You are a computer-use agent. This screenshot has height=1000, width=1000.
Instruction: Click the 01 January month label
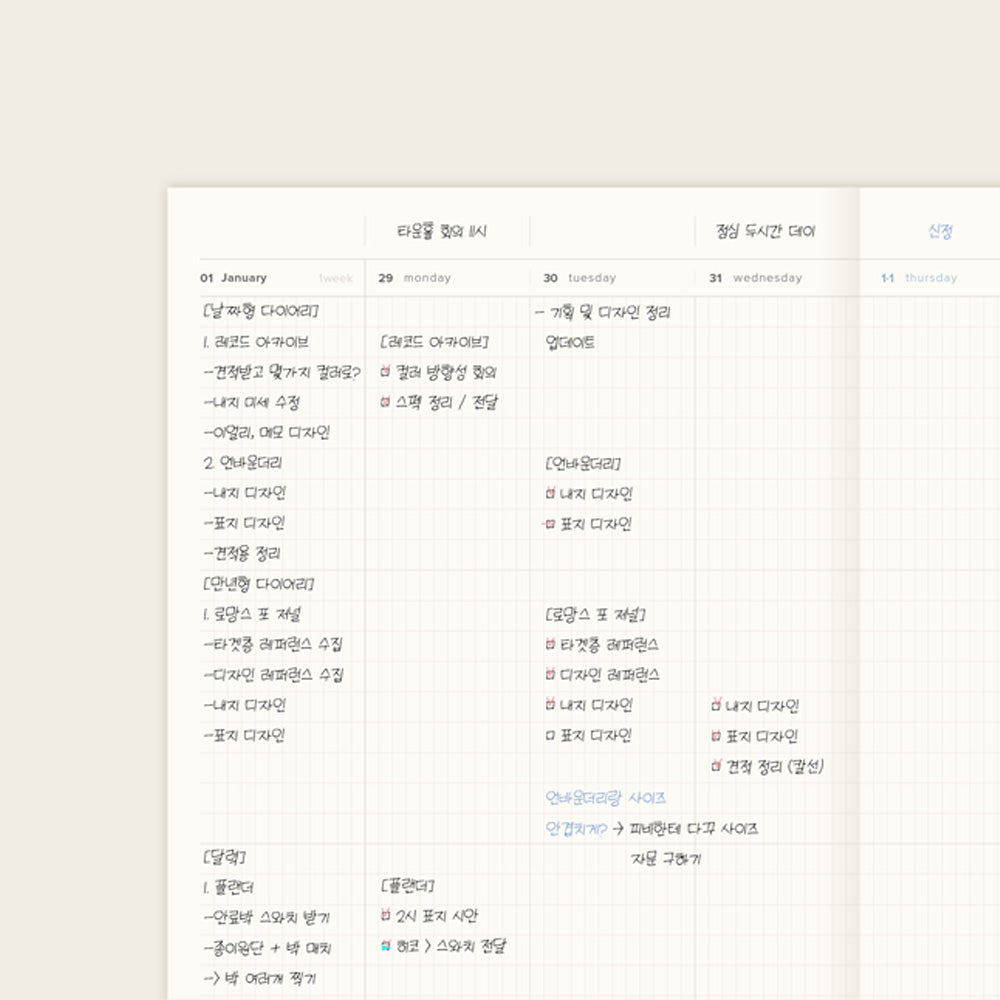[x=233, y=278]
